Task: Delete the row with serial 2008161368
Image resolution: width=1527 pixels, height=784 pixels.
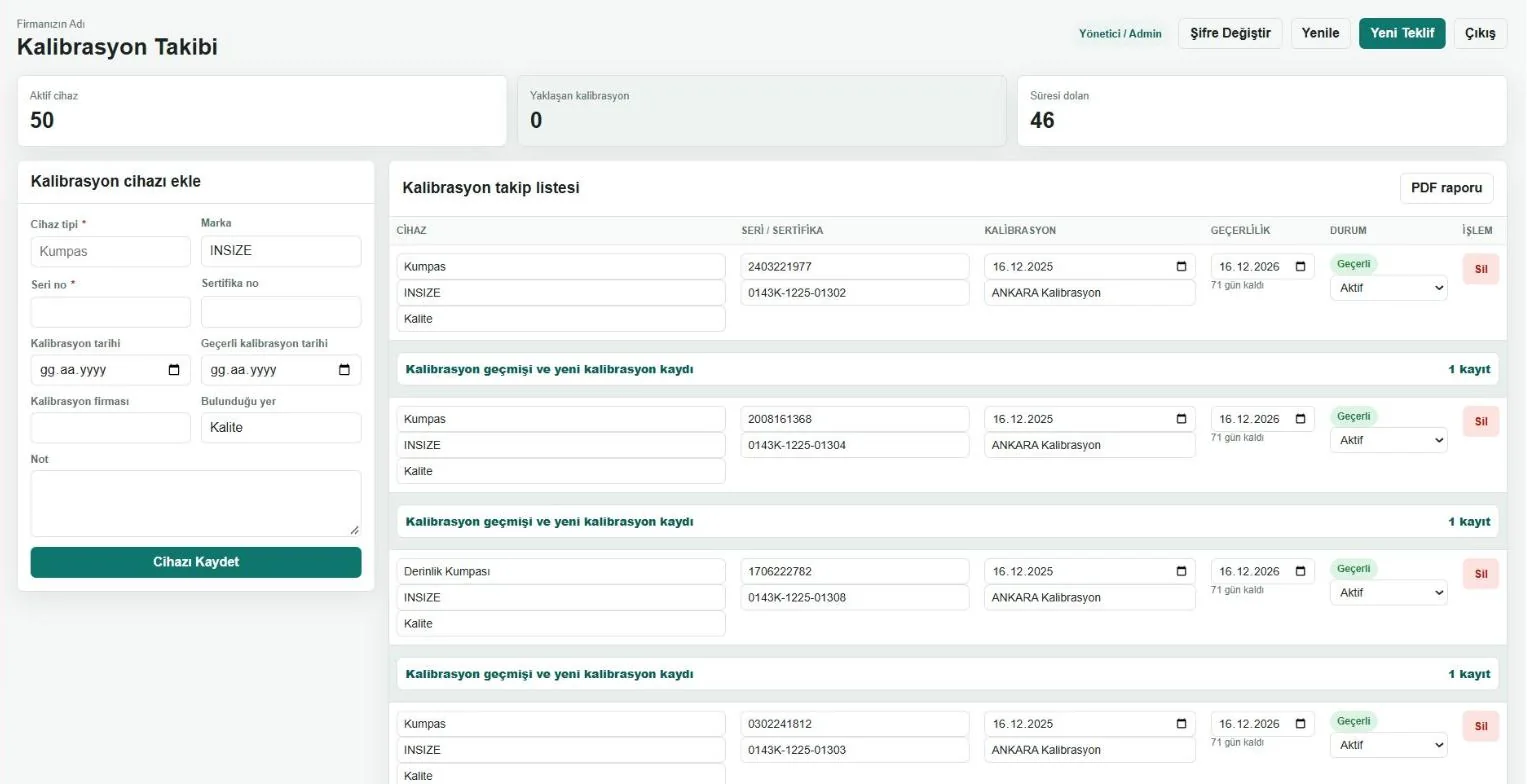Action: click(x=1480, y=421)
